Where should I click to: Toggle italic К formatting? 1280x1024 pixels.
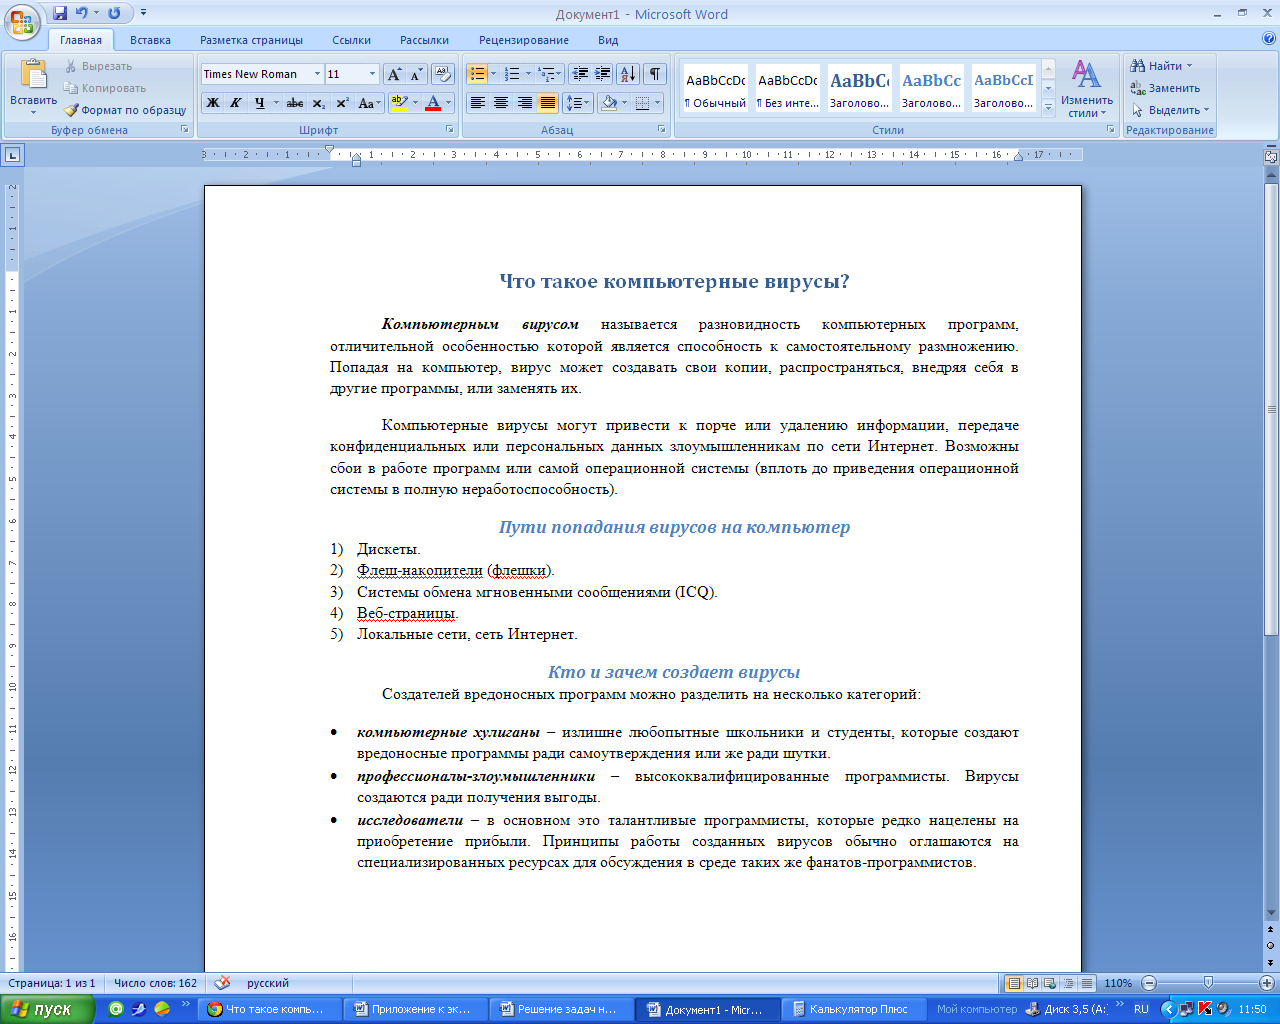[236, 103]
